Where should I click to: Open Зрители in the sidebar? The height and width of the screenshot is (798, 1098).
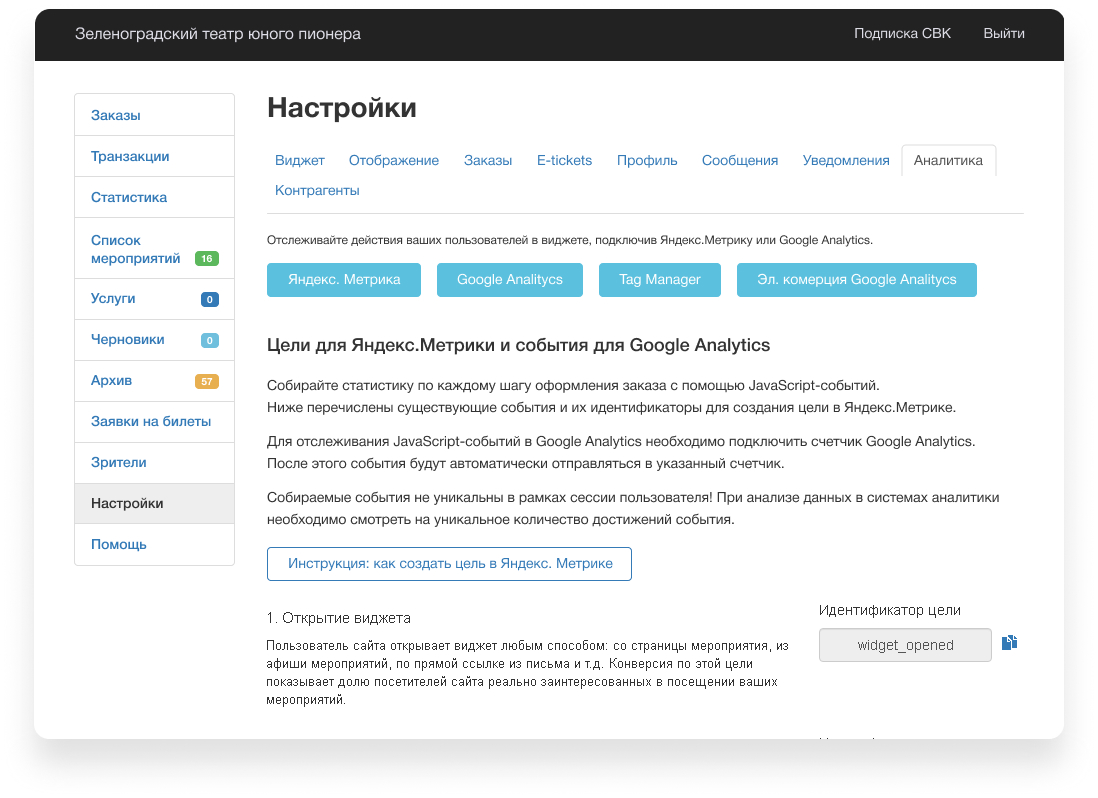(154, 463)
